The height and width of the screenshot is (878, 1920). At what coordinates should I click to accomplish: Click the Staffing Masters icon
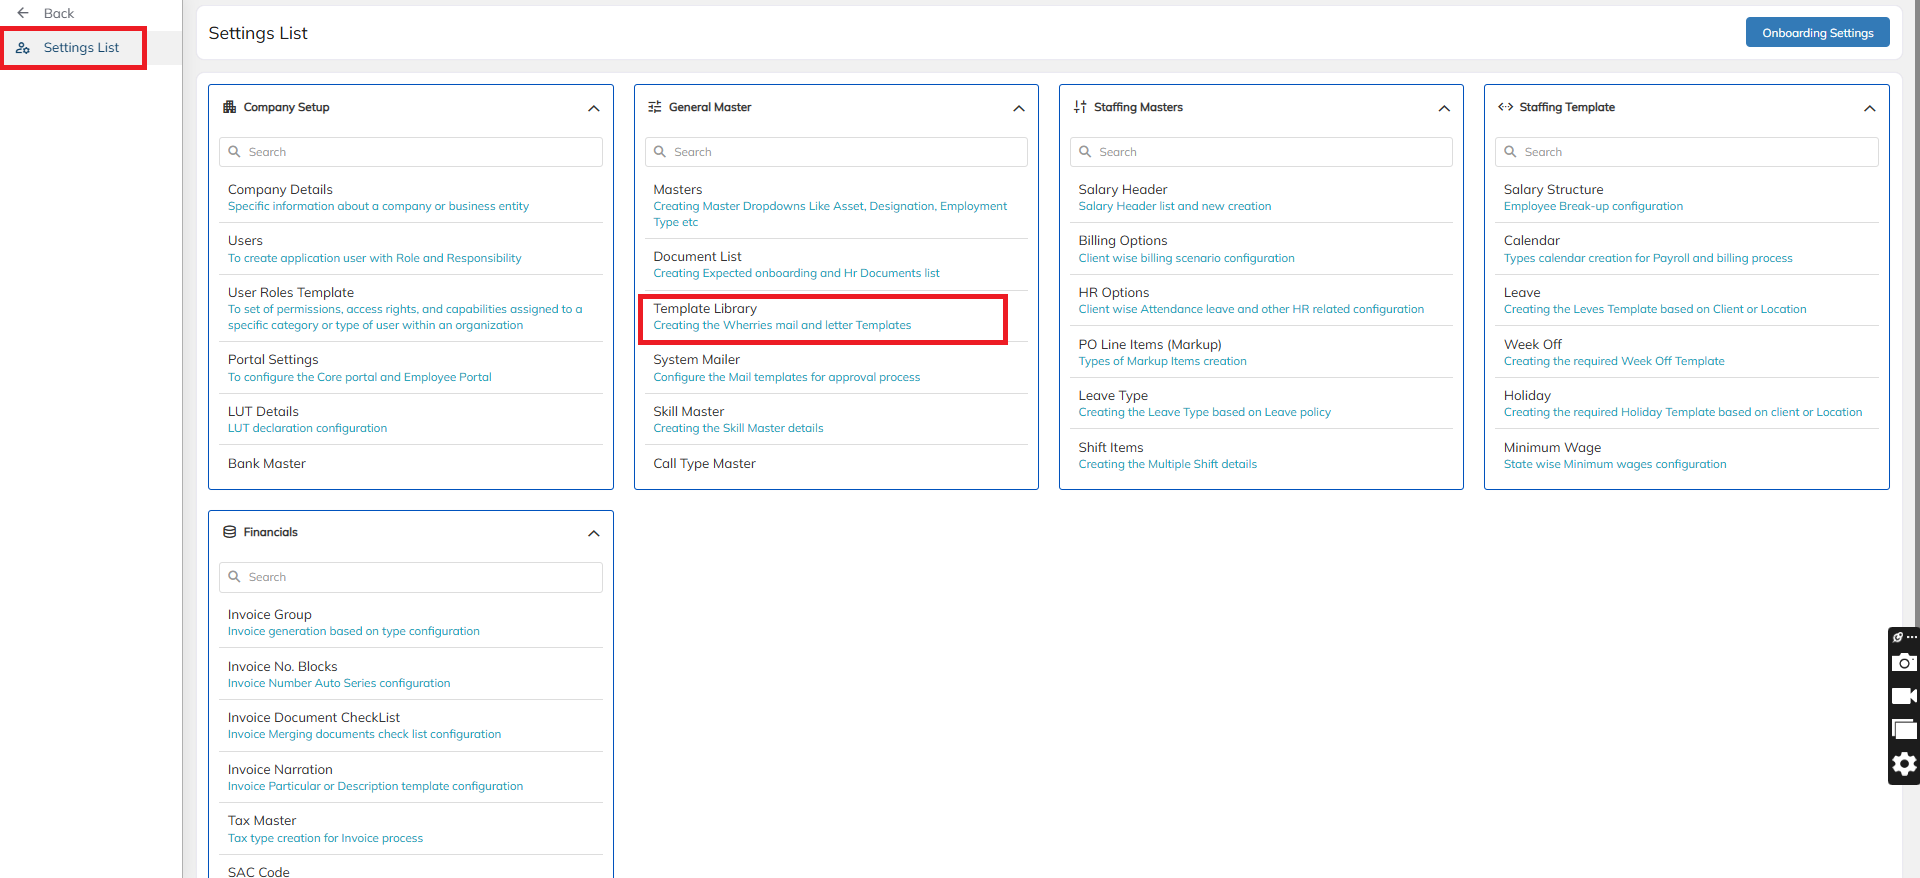1080,107
